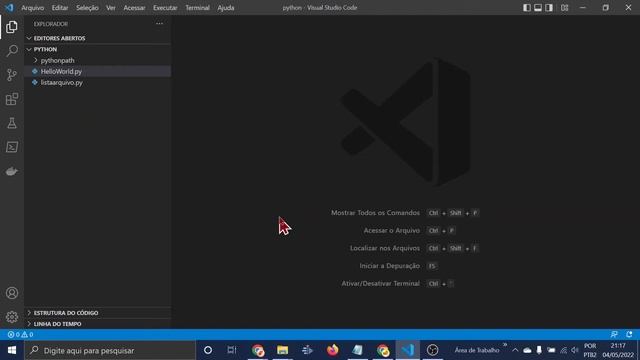The image size is (640, 360).
Task: Open the Extensions view
Action: pos(12,99)
